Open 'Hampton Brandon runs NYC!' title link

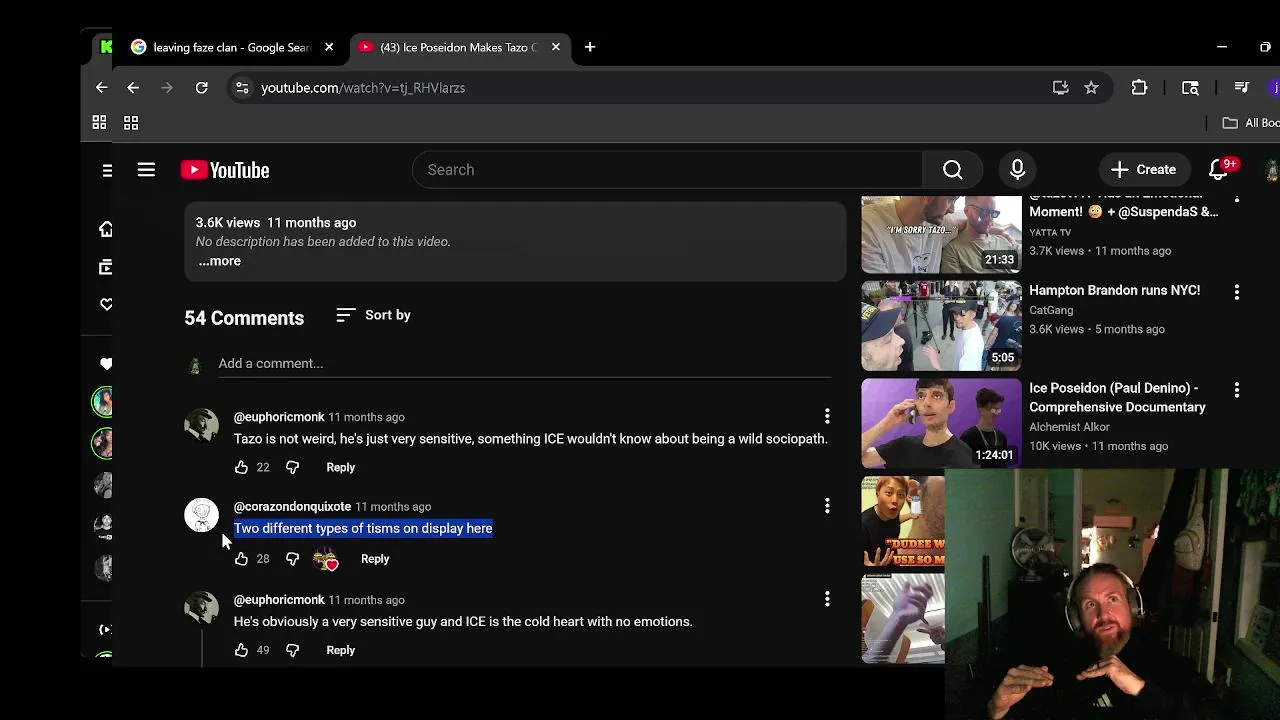pos(1114,290)
